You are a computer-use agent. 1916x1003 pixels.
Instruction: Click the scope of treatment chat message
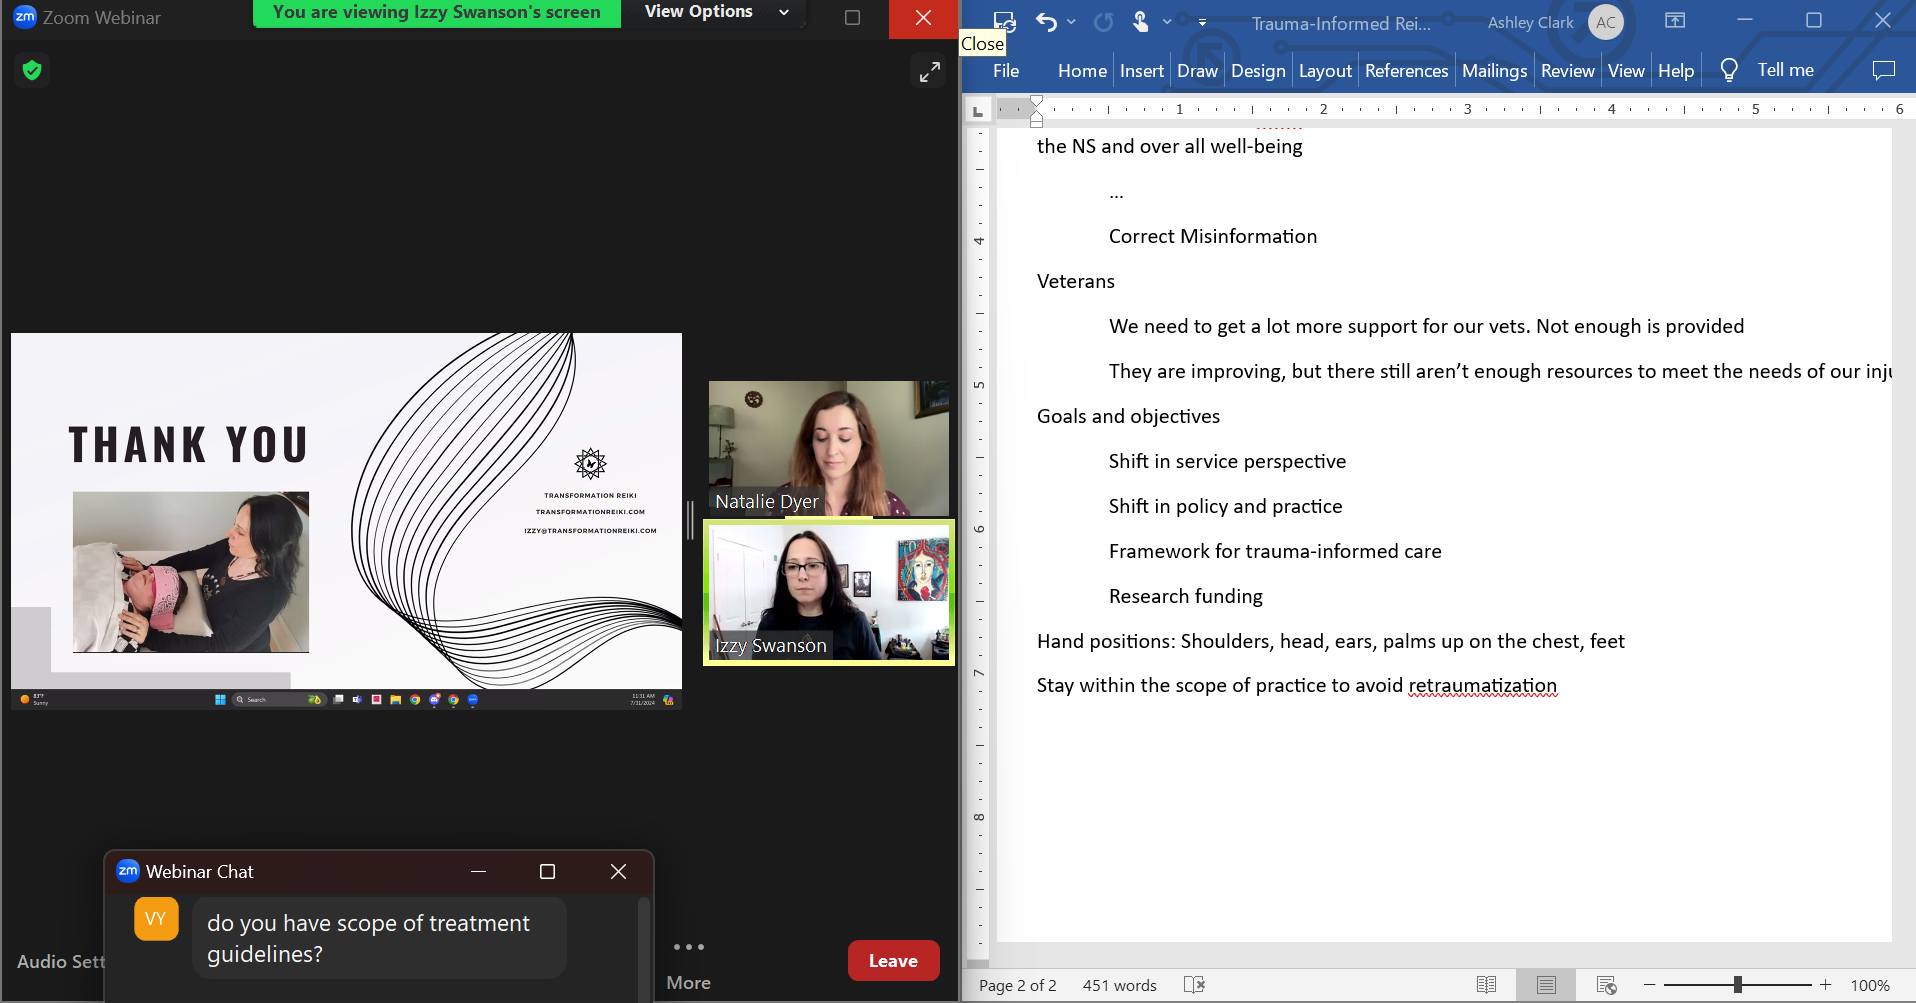pyautogui.click(x=379, y=938)
